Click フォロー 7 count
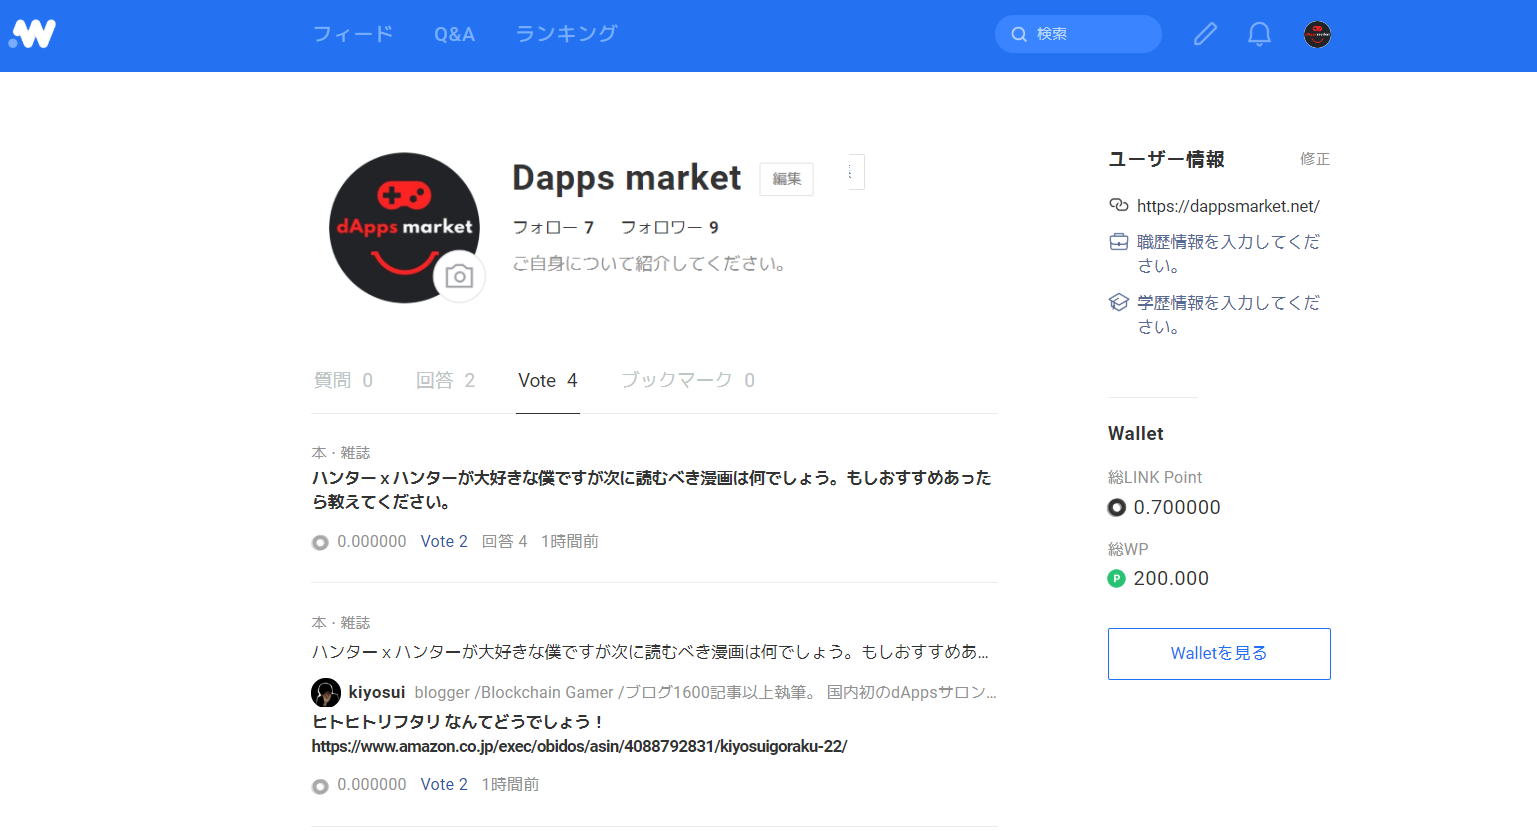Viewport: 1537px width, 831px height. tap(553, 227)
